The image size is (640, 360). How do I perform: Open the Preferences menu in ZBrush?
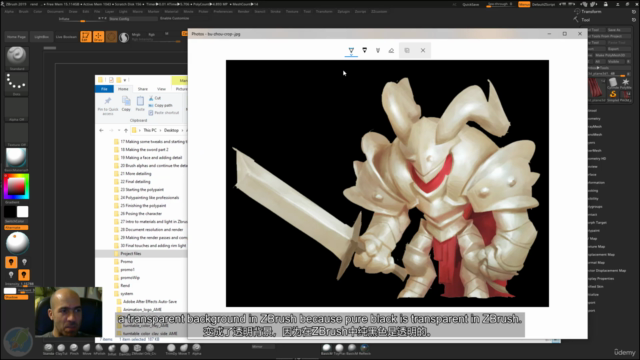tap(223, 11)
